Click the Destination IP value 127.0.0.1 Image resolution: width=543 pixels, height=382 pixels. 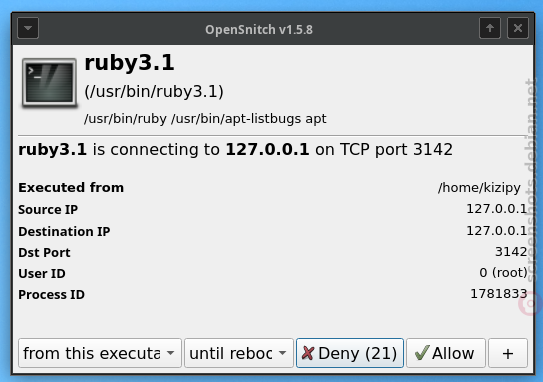[497, 231]
